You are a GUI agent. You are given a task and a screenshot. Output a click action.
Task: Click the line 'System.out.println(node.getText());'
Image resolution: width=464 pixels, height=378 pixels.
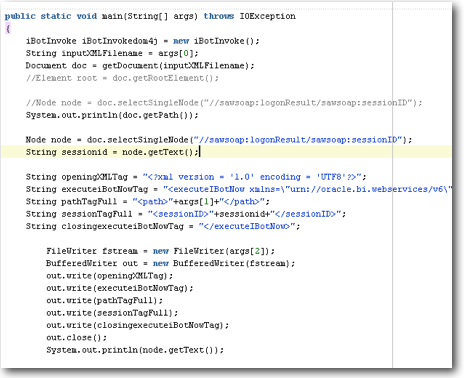tap(135, 350)
